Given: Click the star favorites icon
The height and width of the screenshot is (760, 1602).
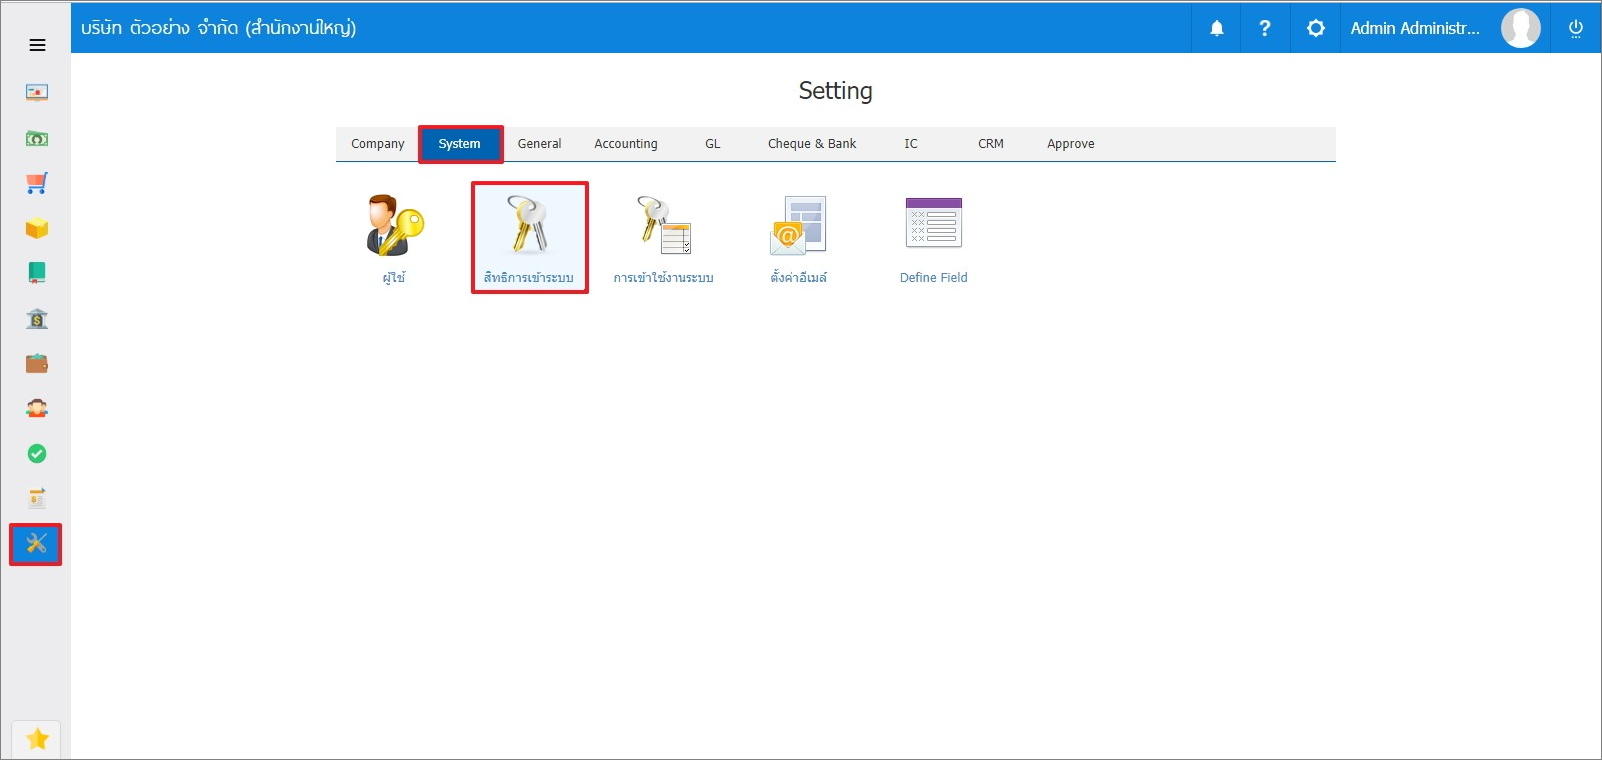Looking at the screenshot, I should click(x=37, y=739).
